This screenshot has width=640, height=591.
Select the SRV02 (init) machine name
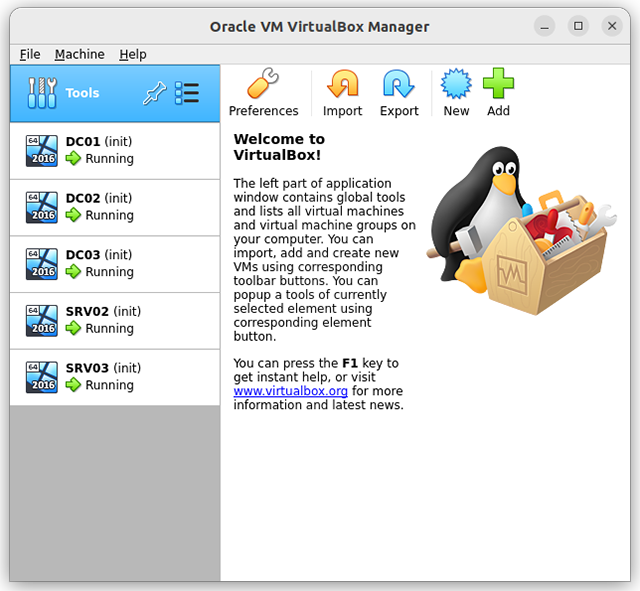click(103, 311)
